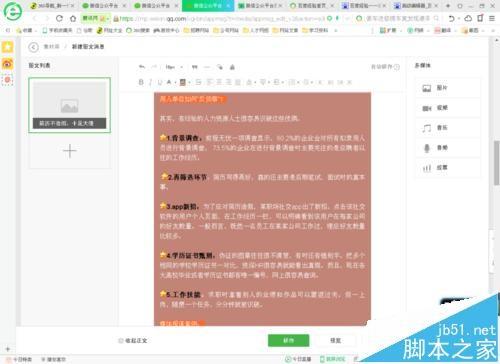Screen dimensions: 500x364
Task: Click the breadcrumb link before the slash
Action: tap(52, 47)
